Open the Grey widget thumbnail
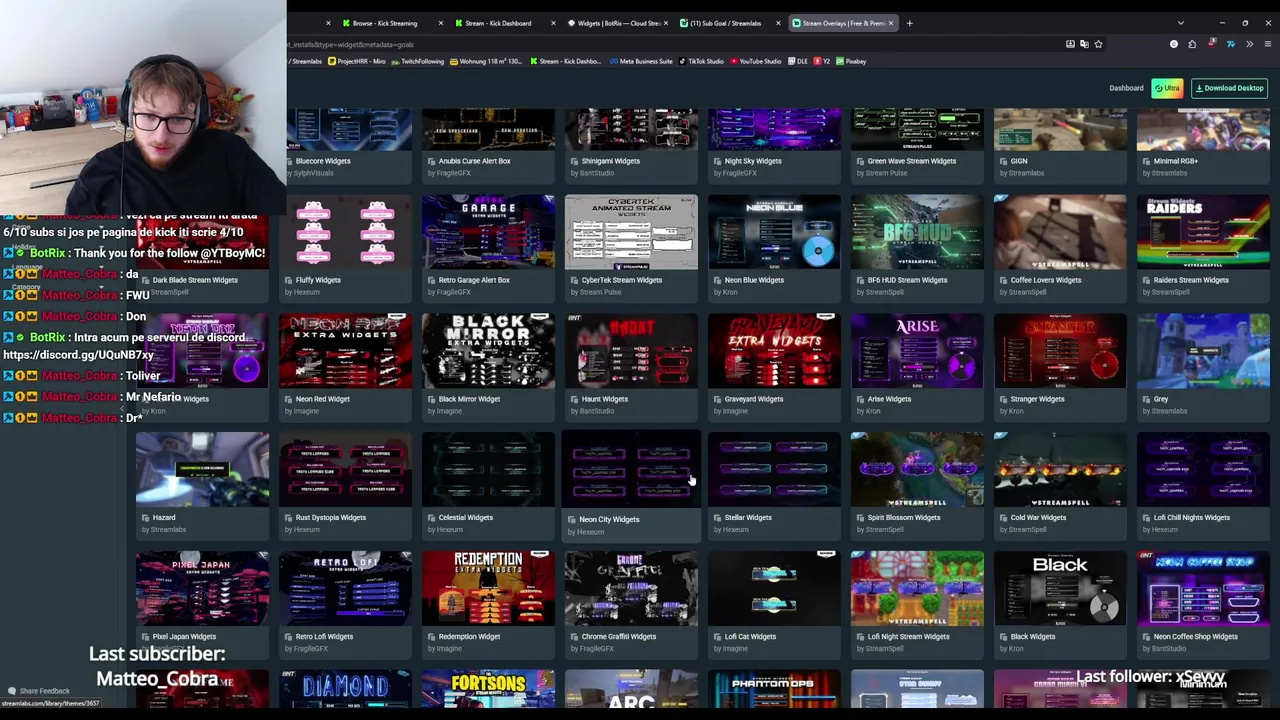Screen dimensions: 1280x720 1203,351
